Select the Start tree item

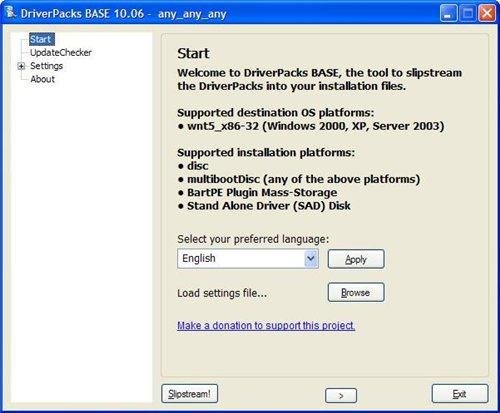pyautogui.click(x=42, y=39)
